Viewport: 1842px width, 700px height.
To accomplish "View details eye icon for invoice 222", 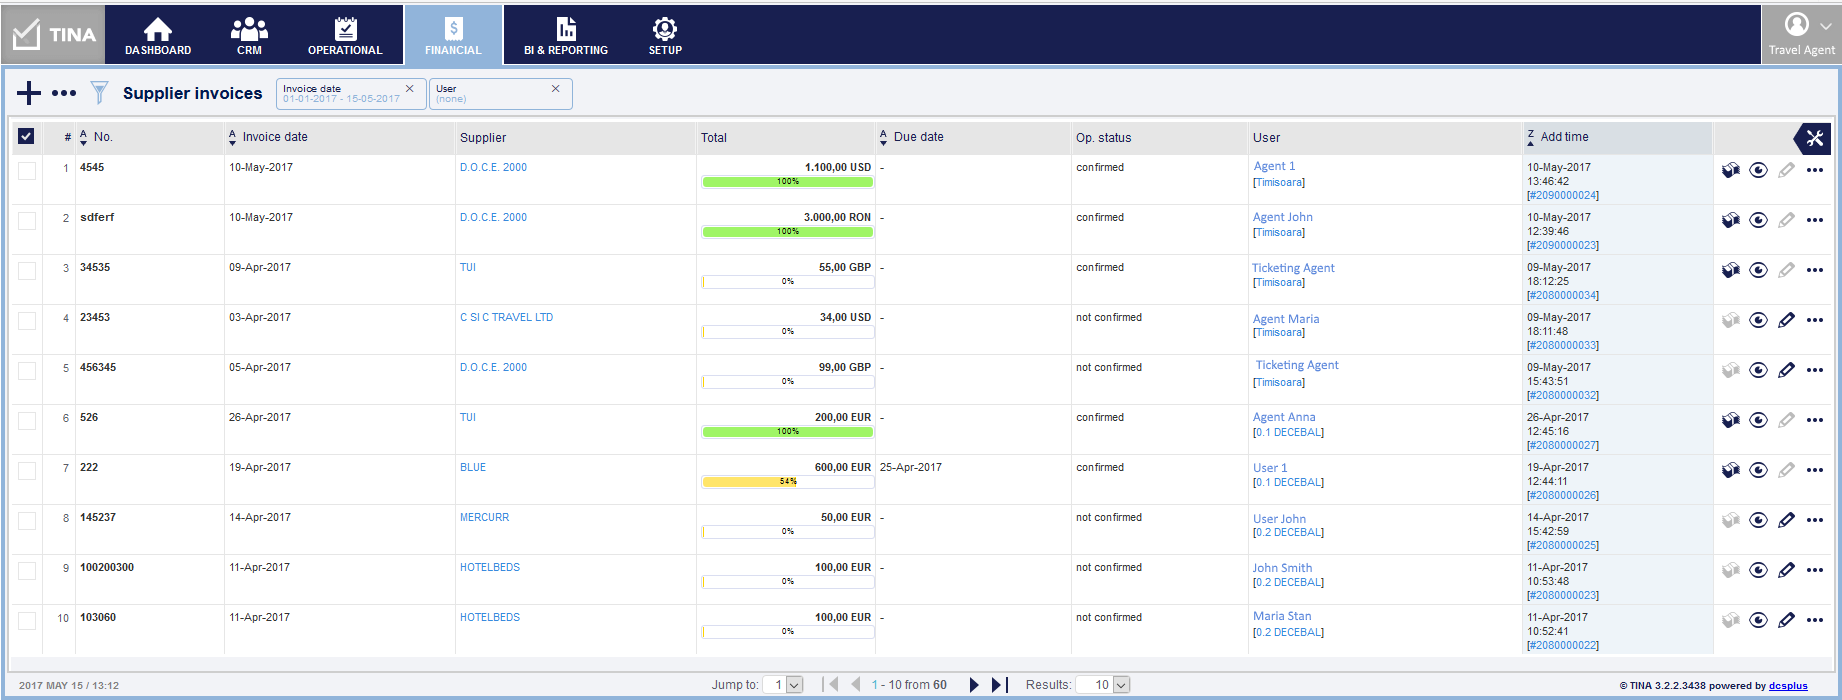I will (x=1758, y=470).
